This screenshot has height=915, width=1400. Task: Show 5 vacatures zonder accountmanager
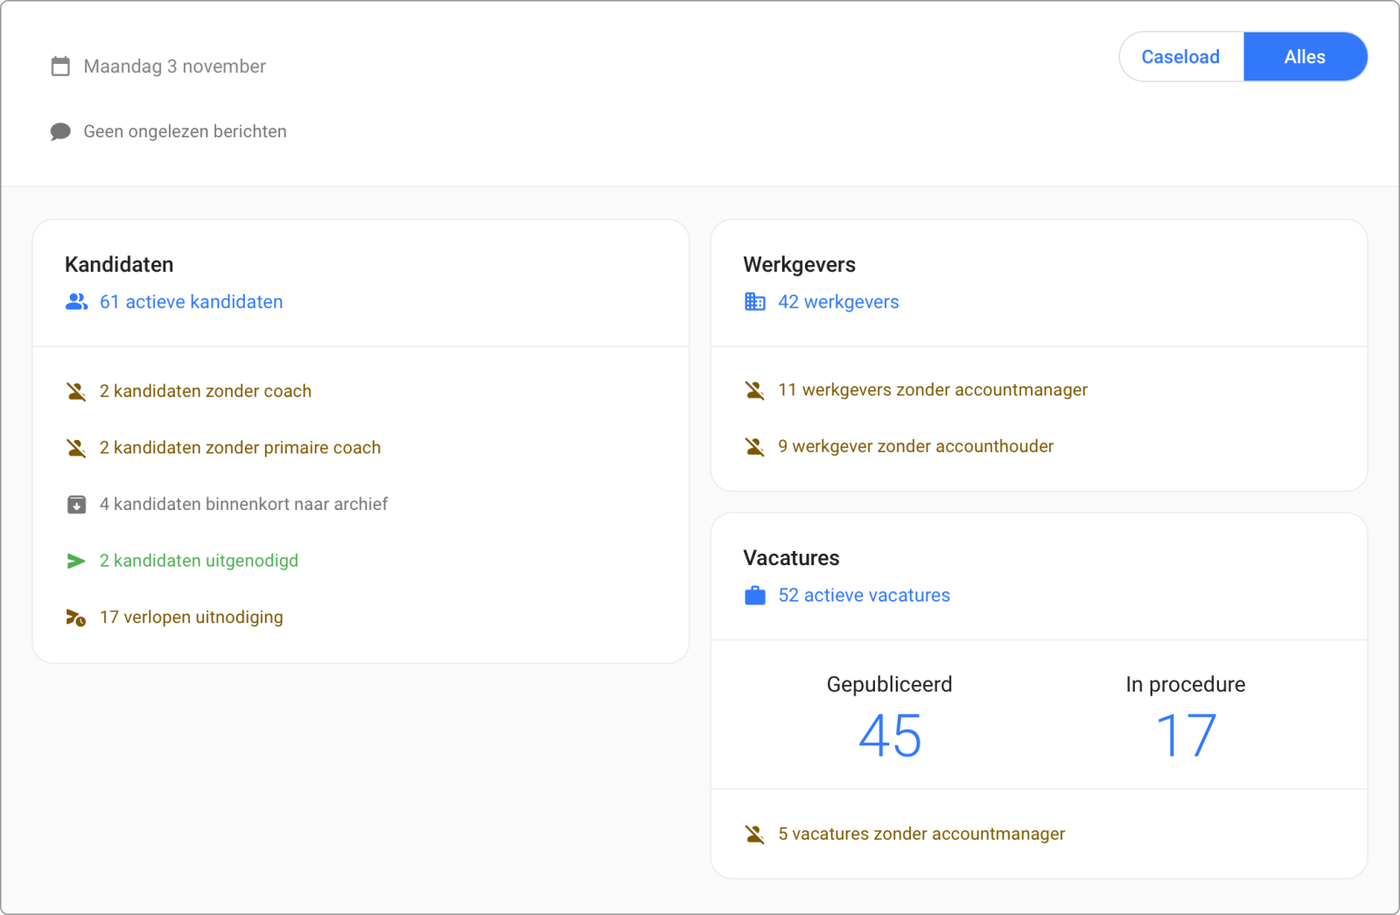pos(921,834)
